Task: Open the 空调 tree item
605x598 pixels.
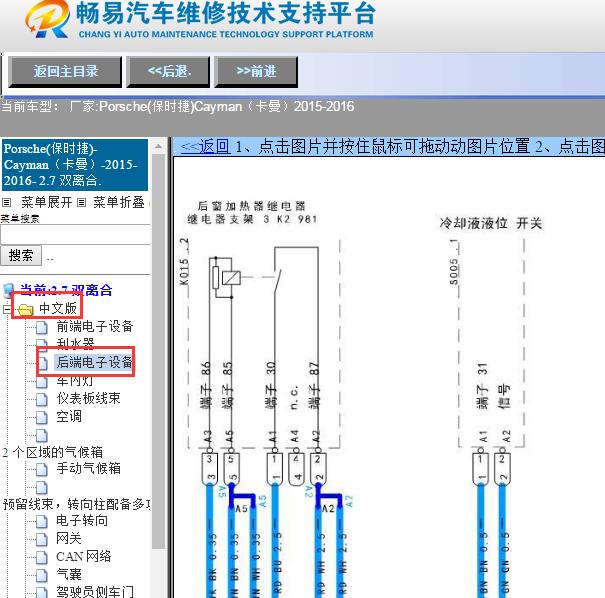Action: 69,416
